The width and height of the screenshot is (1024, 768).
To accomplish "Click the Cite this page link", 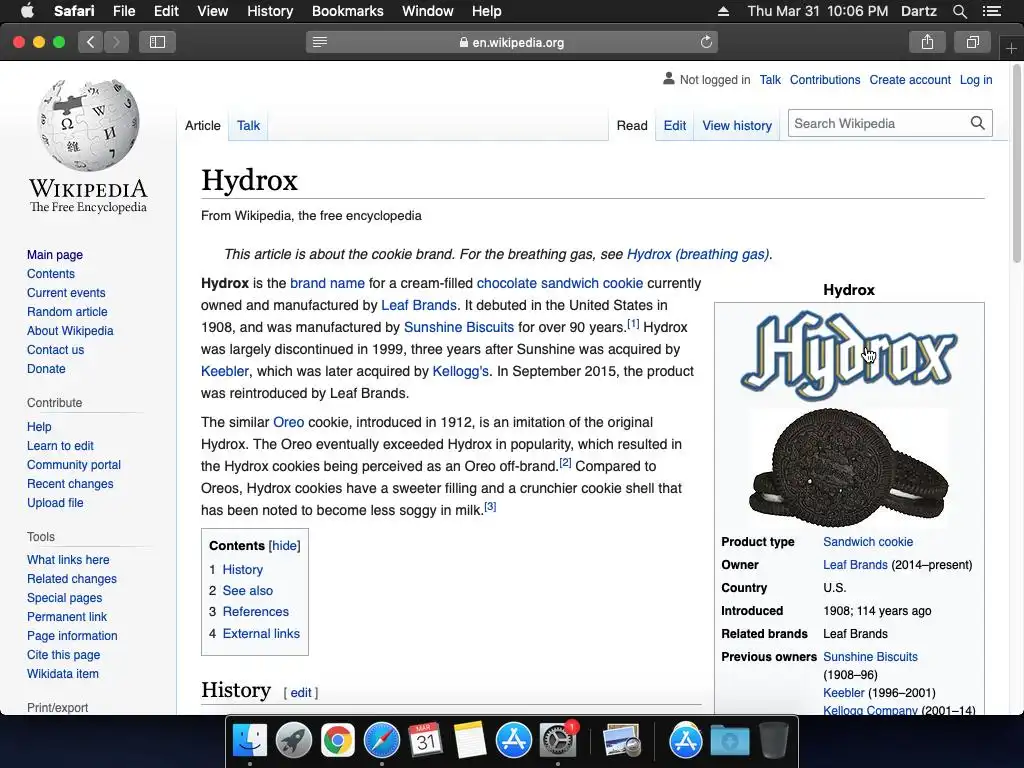I will 63,654.
